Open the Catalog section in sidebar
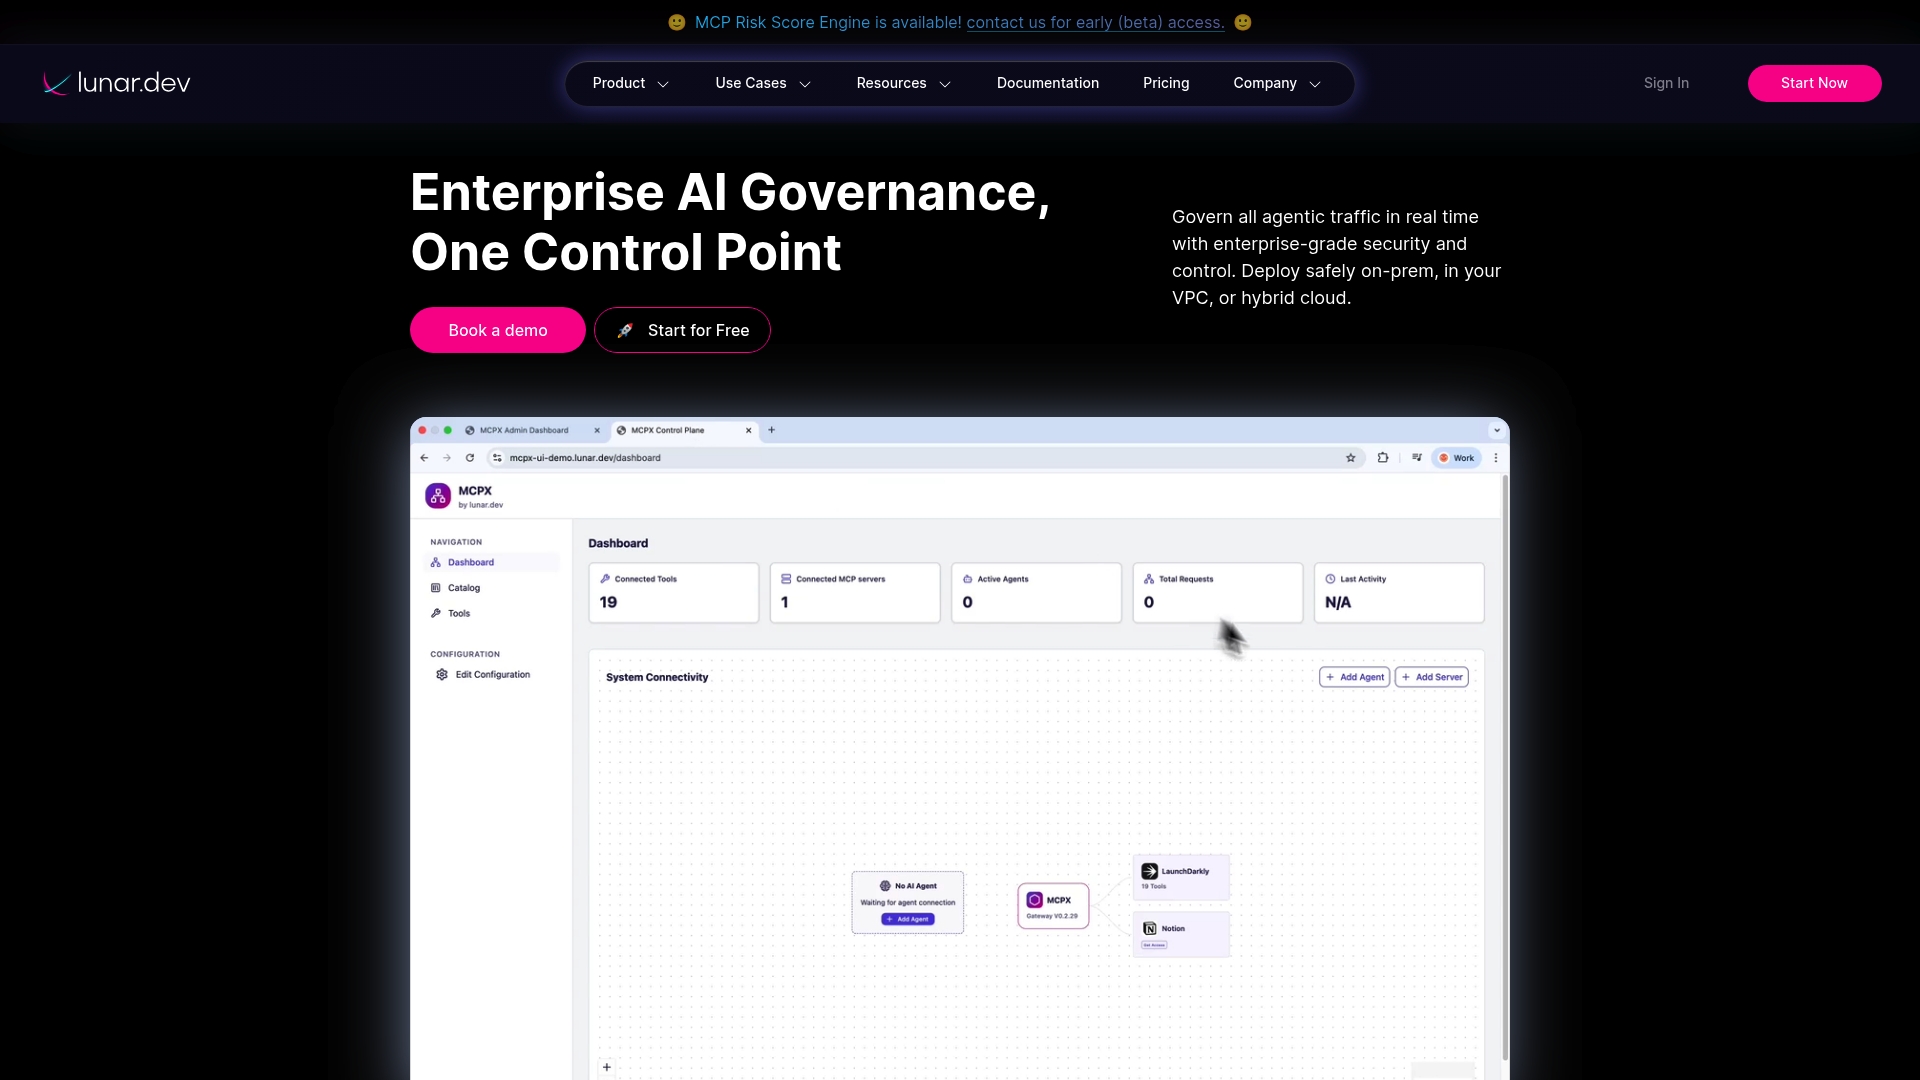This screenshot has height=1080, width=1920. pyautogui.click(x=463, y=587)
